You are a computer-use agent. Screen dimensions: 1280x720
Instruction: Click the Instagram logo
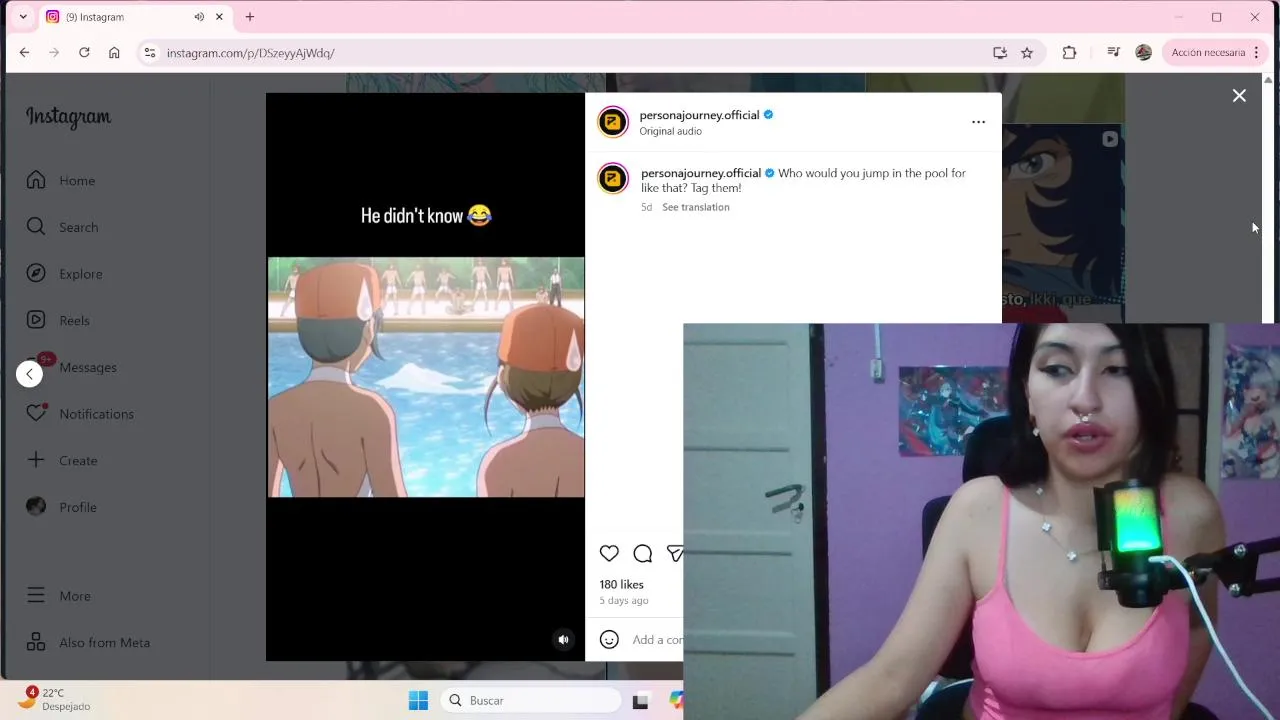click(68, 117)
